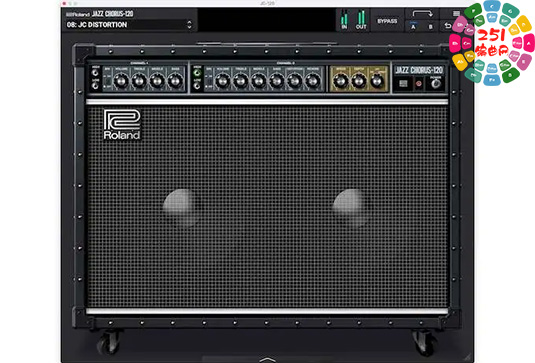
Task: Click the Roland JAZZ CHORUS-120 header logo
Action: click(99, 14)
